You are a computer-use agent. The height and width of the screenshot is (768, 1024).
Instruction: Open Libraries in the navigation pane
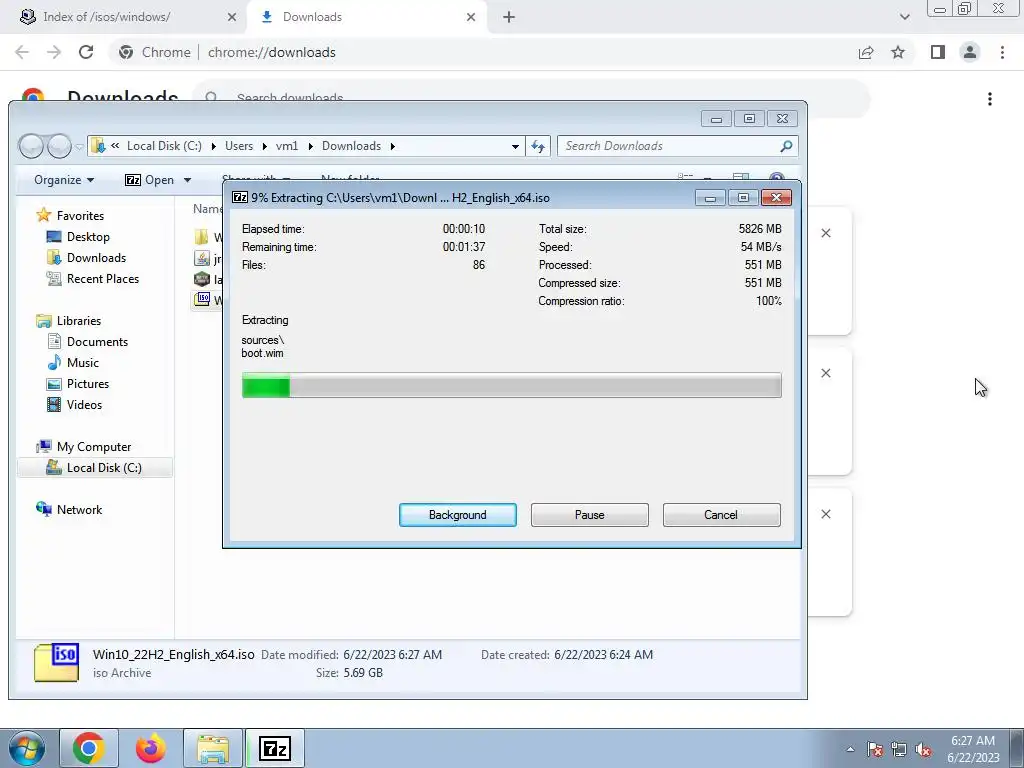tap(69, 321)
